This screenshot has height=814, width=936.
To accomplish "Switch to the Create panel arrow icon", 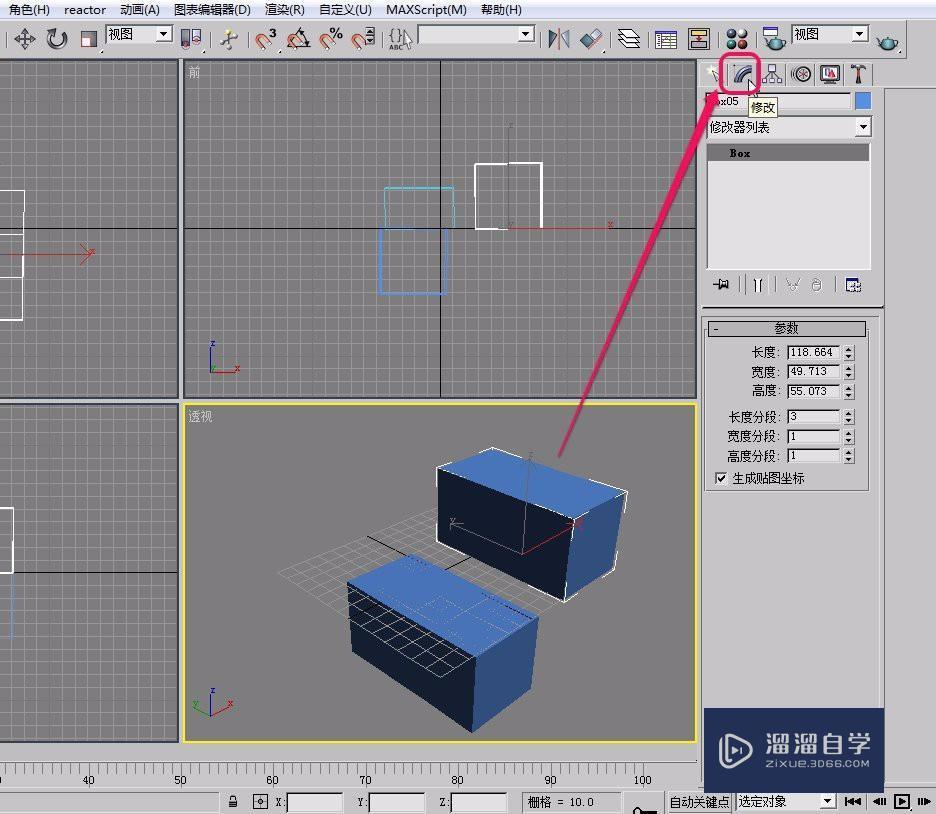I will pyautogui.click(x=711, y=73).
